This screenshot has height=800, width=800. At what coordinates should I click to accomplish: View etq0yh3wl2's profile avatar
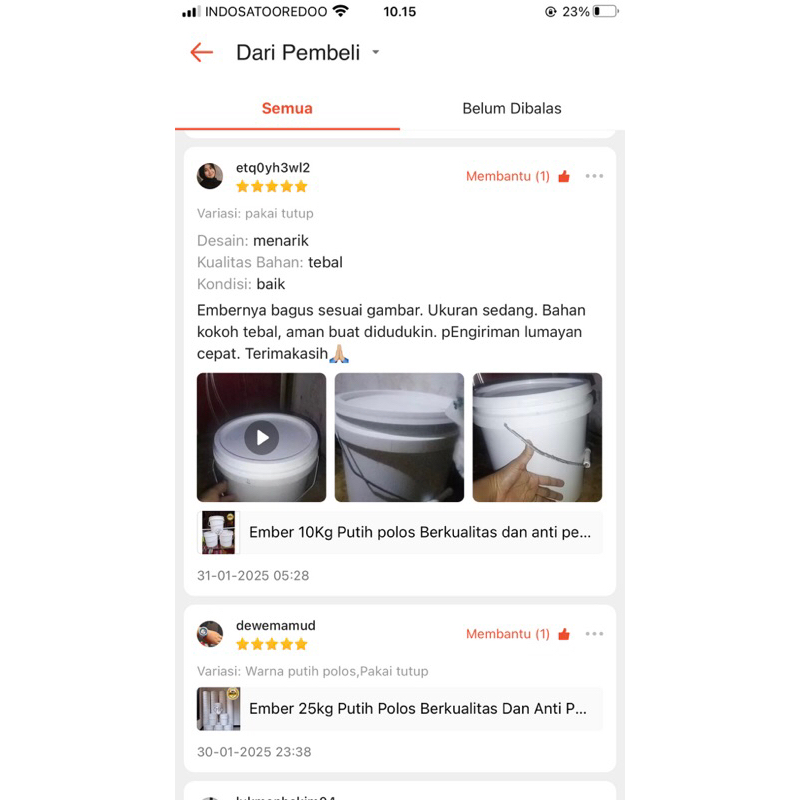(210, 176)
